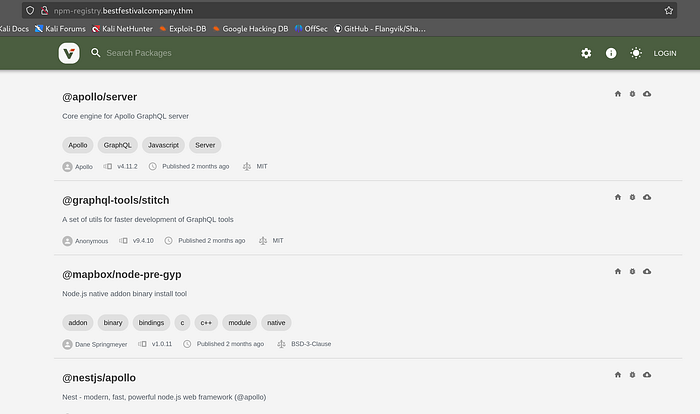Click version v4.11.2 text
The width and height of the screenshot is (700, 414).
click(127, 166)
